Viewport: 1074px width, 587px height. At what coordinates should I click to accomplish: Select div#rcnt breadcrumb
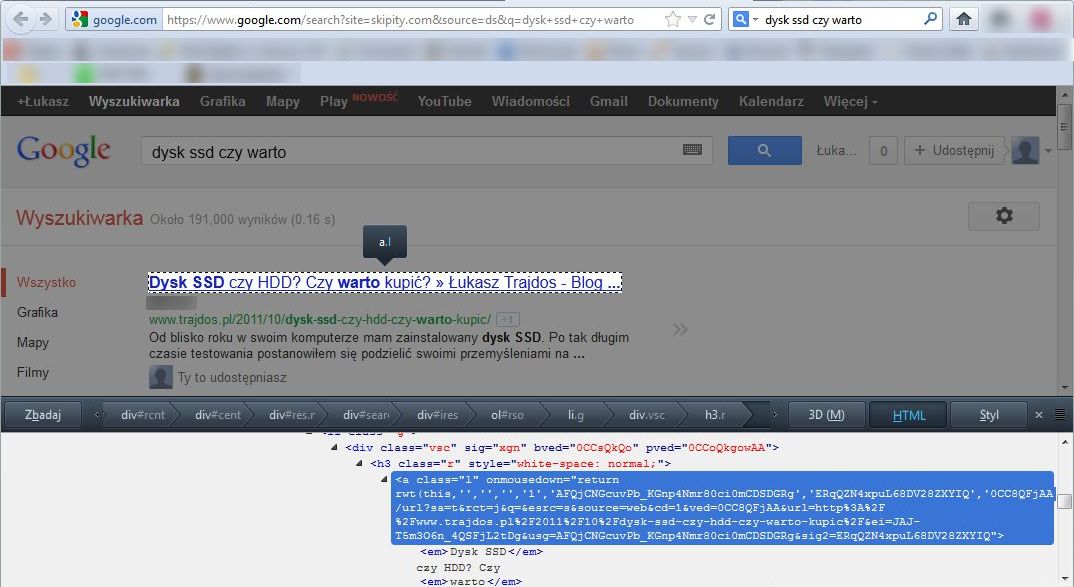(x=142, y=414)
